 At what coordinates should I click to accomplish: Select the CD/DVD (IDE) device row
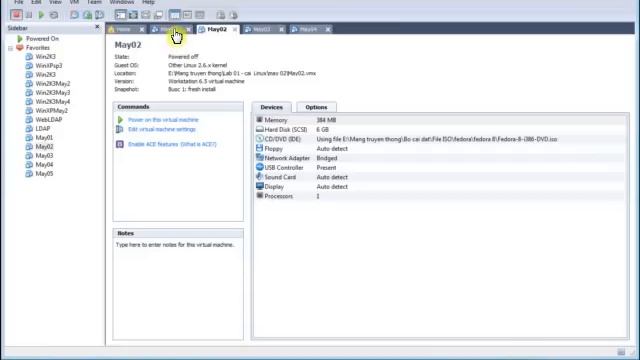point(440,139)
